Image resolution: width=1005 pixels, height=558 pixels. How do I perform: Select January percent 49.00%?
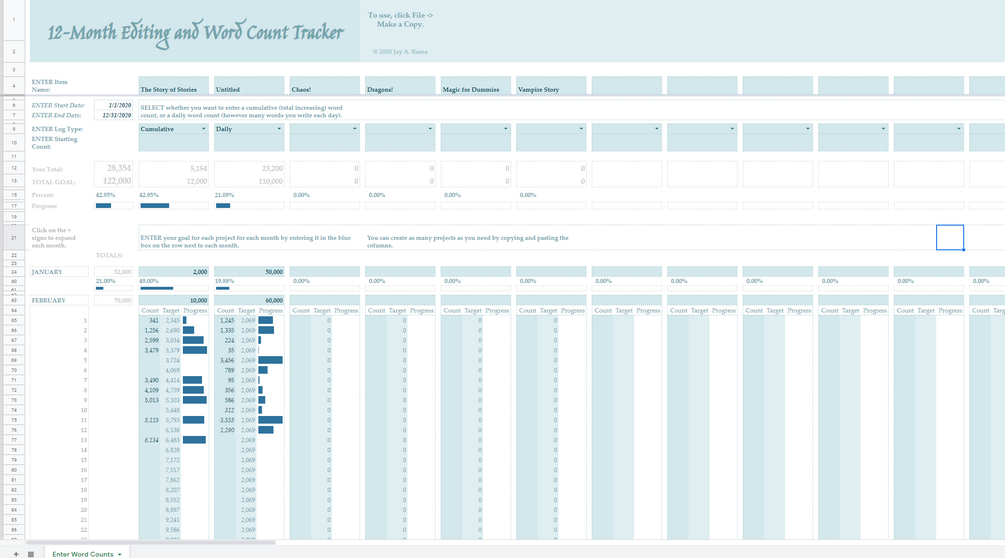point(149,281)
